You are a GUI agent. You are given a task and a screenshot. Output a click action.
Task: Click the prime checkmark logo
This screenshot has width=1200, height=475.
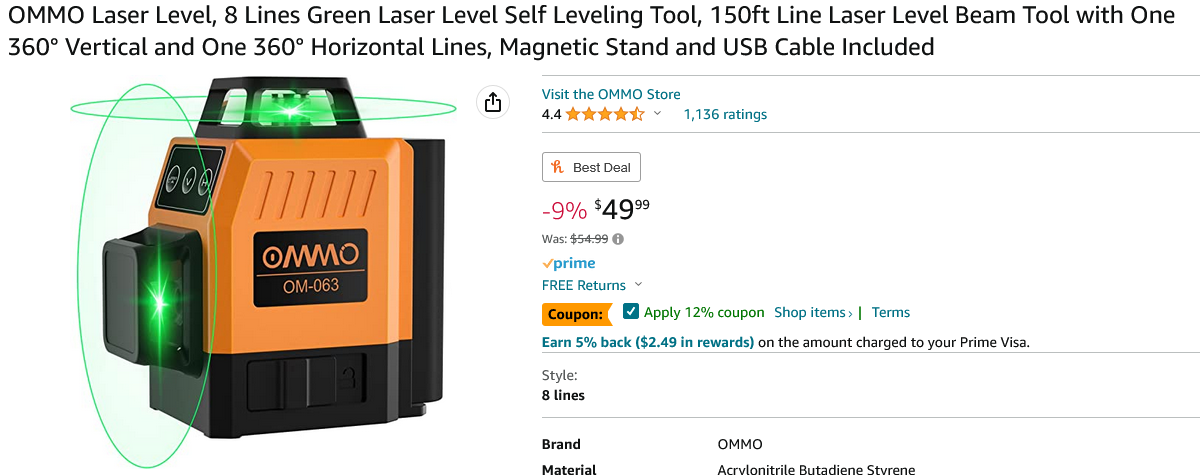click(x=568, y=263)
